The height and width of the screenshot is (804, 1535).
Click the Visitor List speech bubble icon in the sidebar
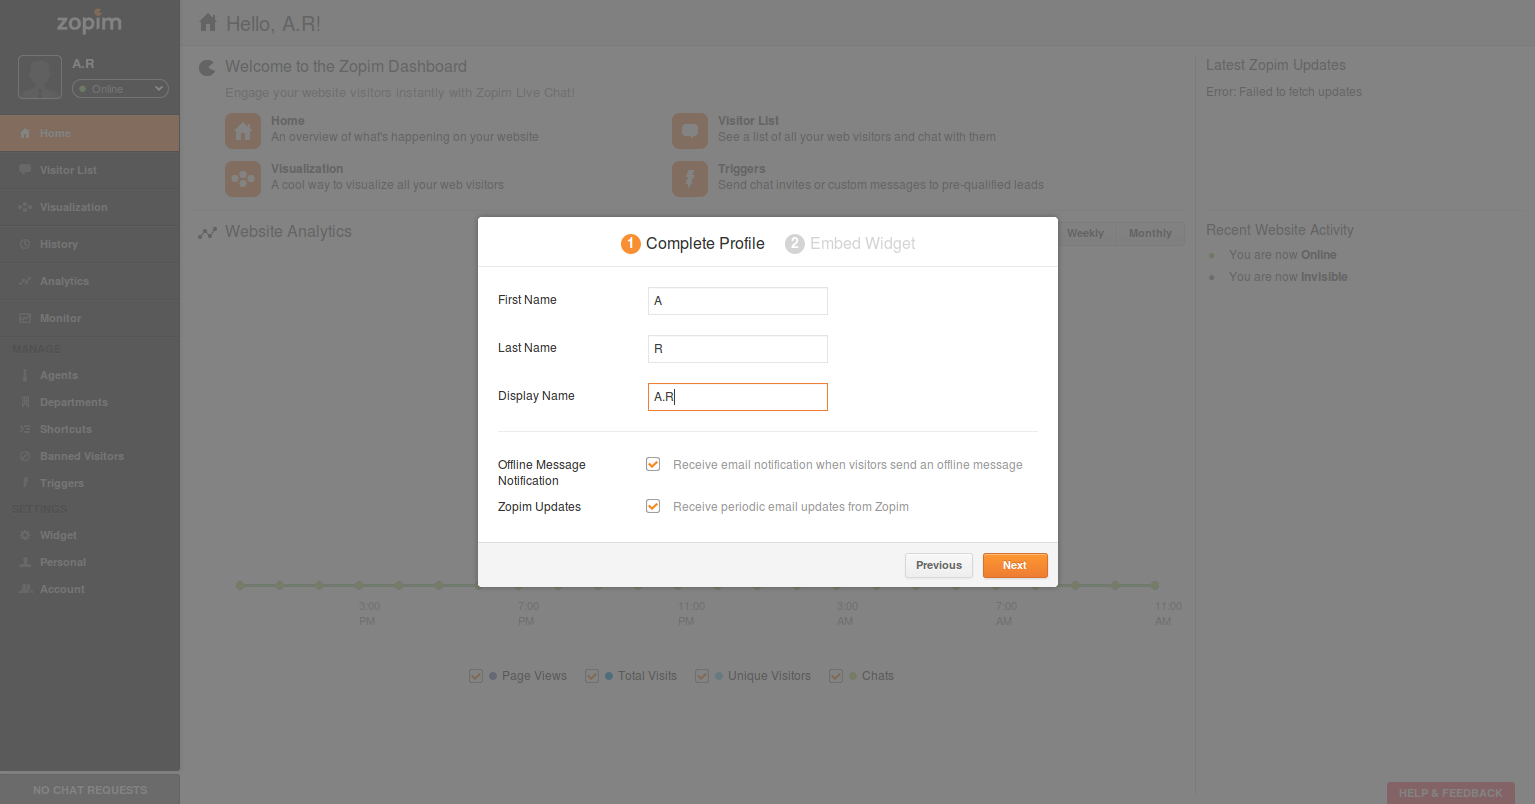25,170
